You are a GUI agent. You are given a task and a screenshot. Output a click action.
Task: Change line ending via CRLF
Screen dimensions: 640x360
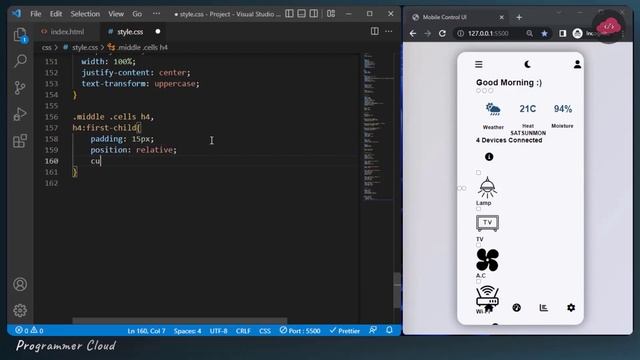coord(243,331)
